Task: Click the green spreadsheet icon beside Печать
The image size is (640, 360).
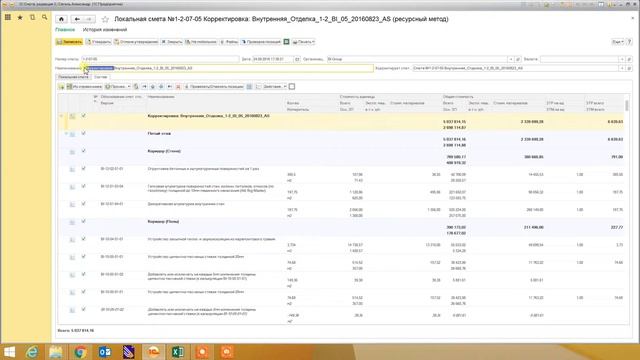Action: click(287, 42)
